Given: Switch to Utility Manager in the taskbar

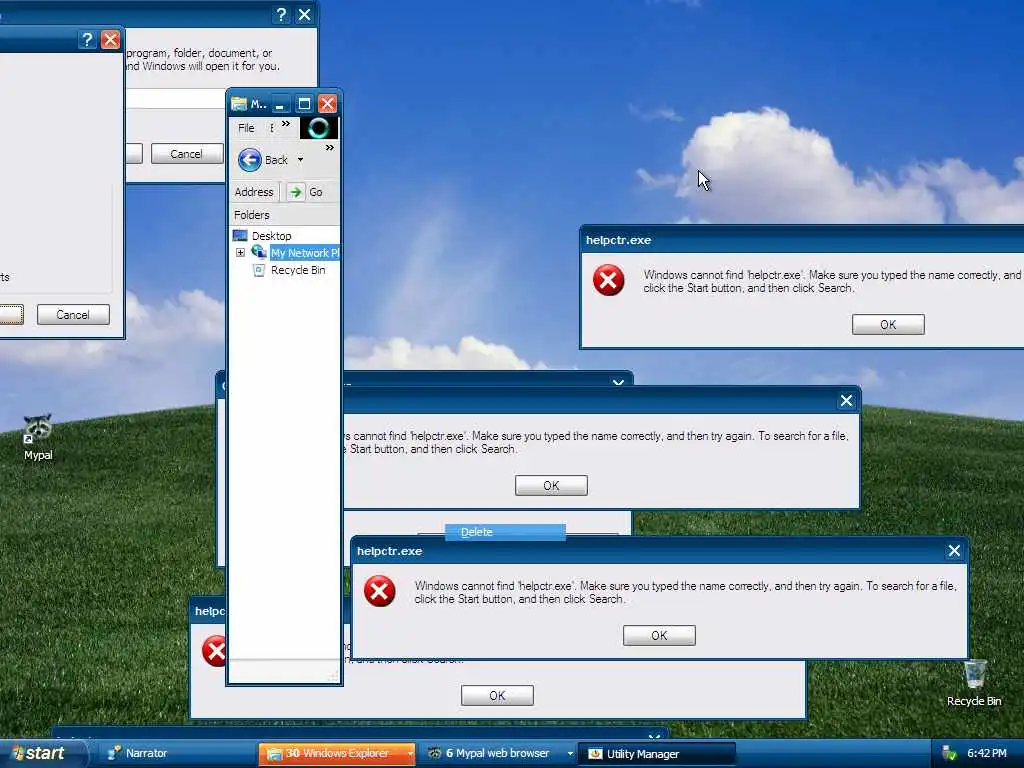Looking at the screenshot, I should 658,754.
